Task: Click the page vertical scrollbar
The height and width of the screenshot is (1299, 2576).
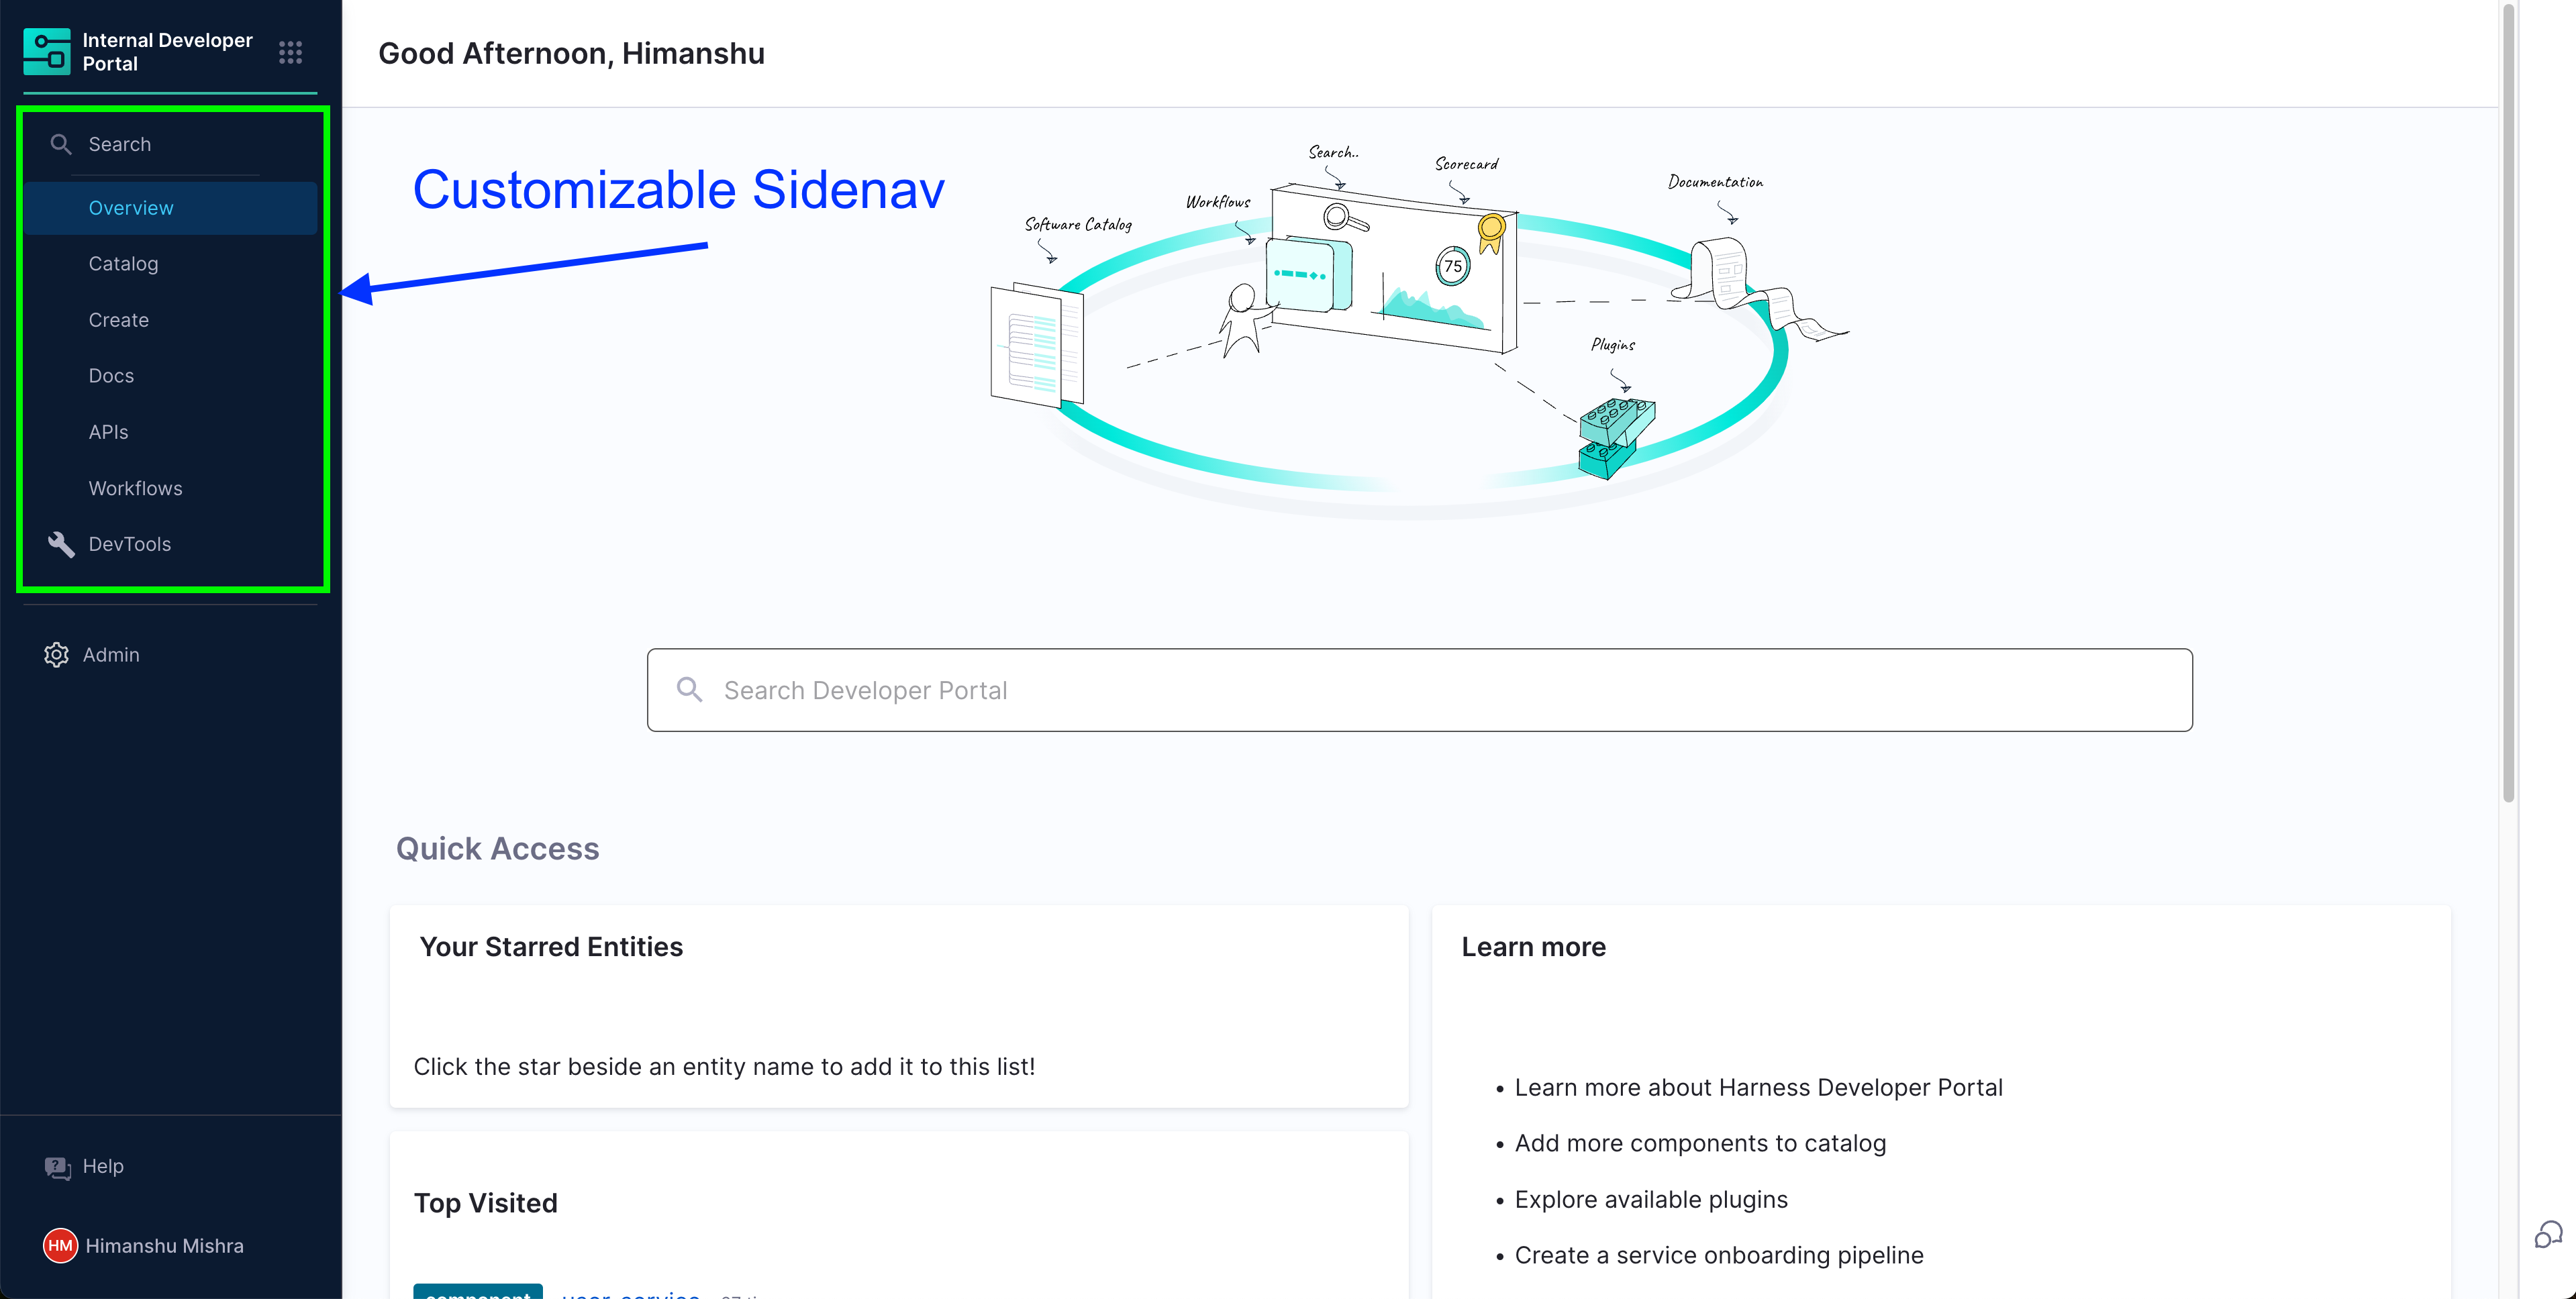Action: 2508,400
